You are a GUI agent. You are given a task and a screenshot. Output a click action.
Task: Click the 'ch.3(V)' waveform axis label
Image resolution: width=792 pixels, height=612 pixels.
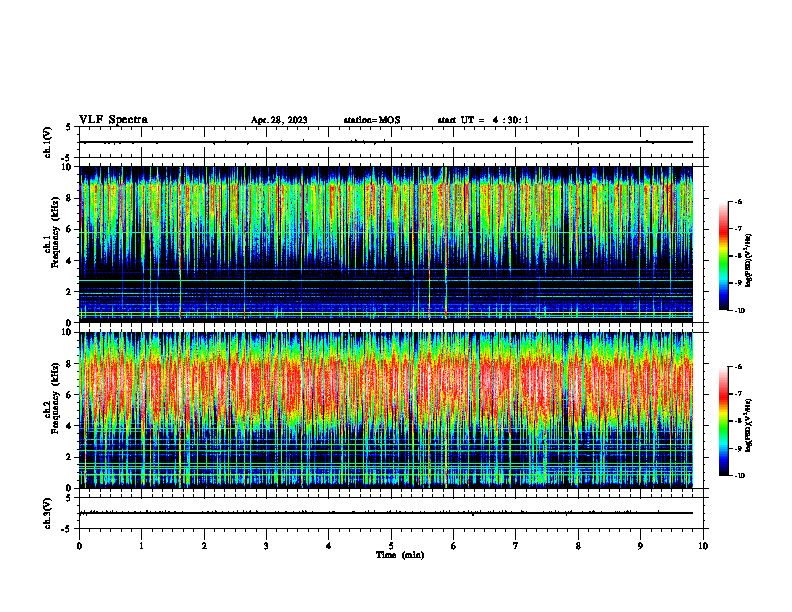pyautogui.click(x=47, y=513)
